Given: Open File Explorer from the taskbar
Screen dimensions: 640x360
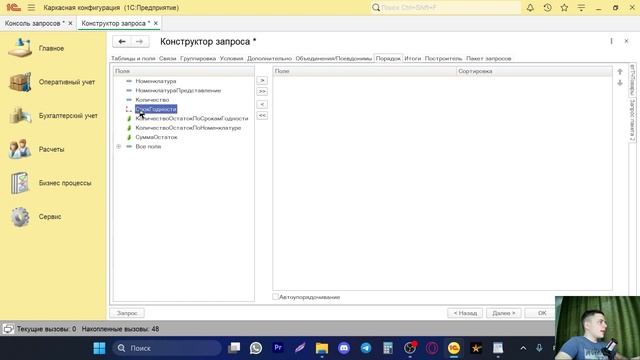Looking at the screenshot, I should click(x=322, y=348).
